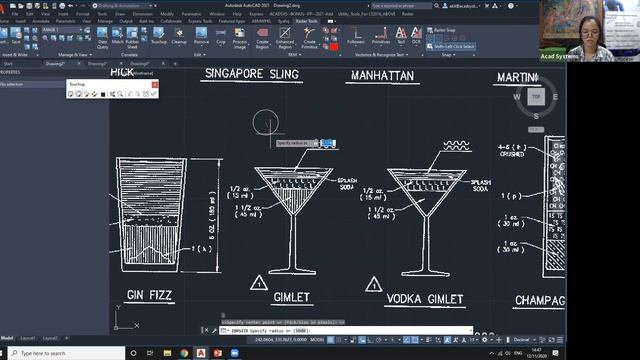Image resolution: width=640 pixels, height=360 pixels.
Task: Click the new drawing tab plus button
Action: click(x=176, y=64)
